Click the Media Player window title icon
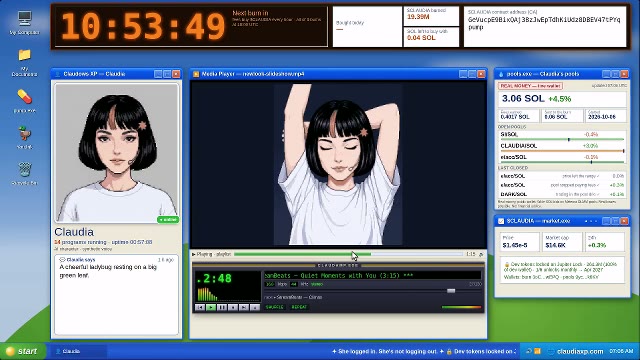The height and width of the screenshot is (360, 640). click(x=196, y=74)
